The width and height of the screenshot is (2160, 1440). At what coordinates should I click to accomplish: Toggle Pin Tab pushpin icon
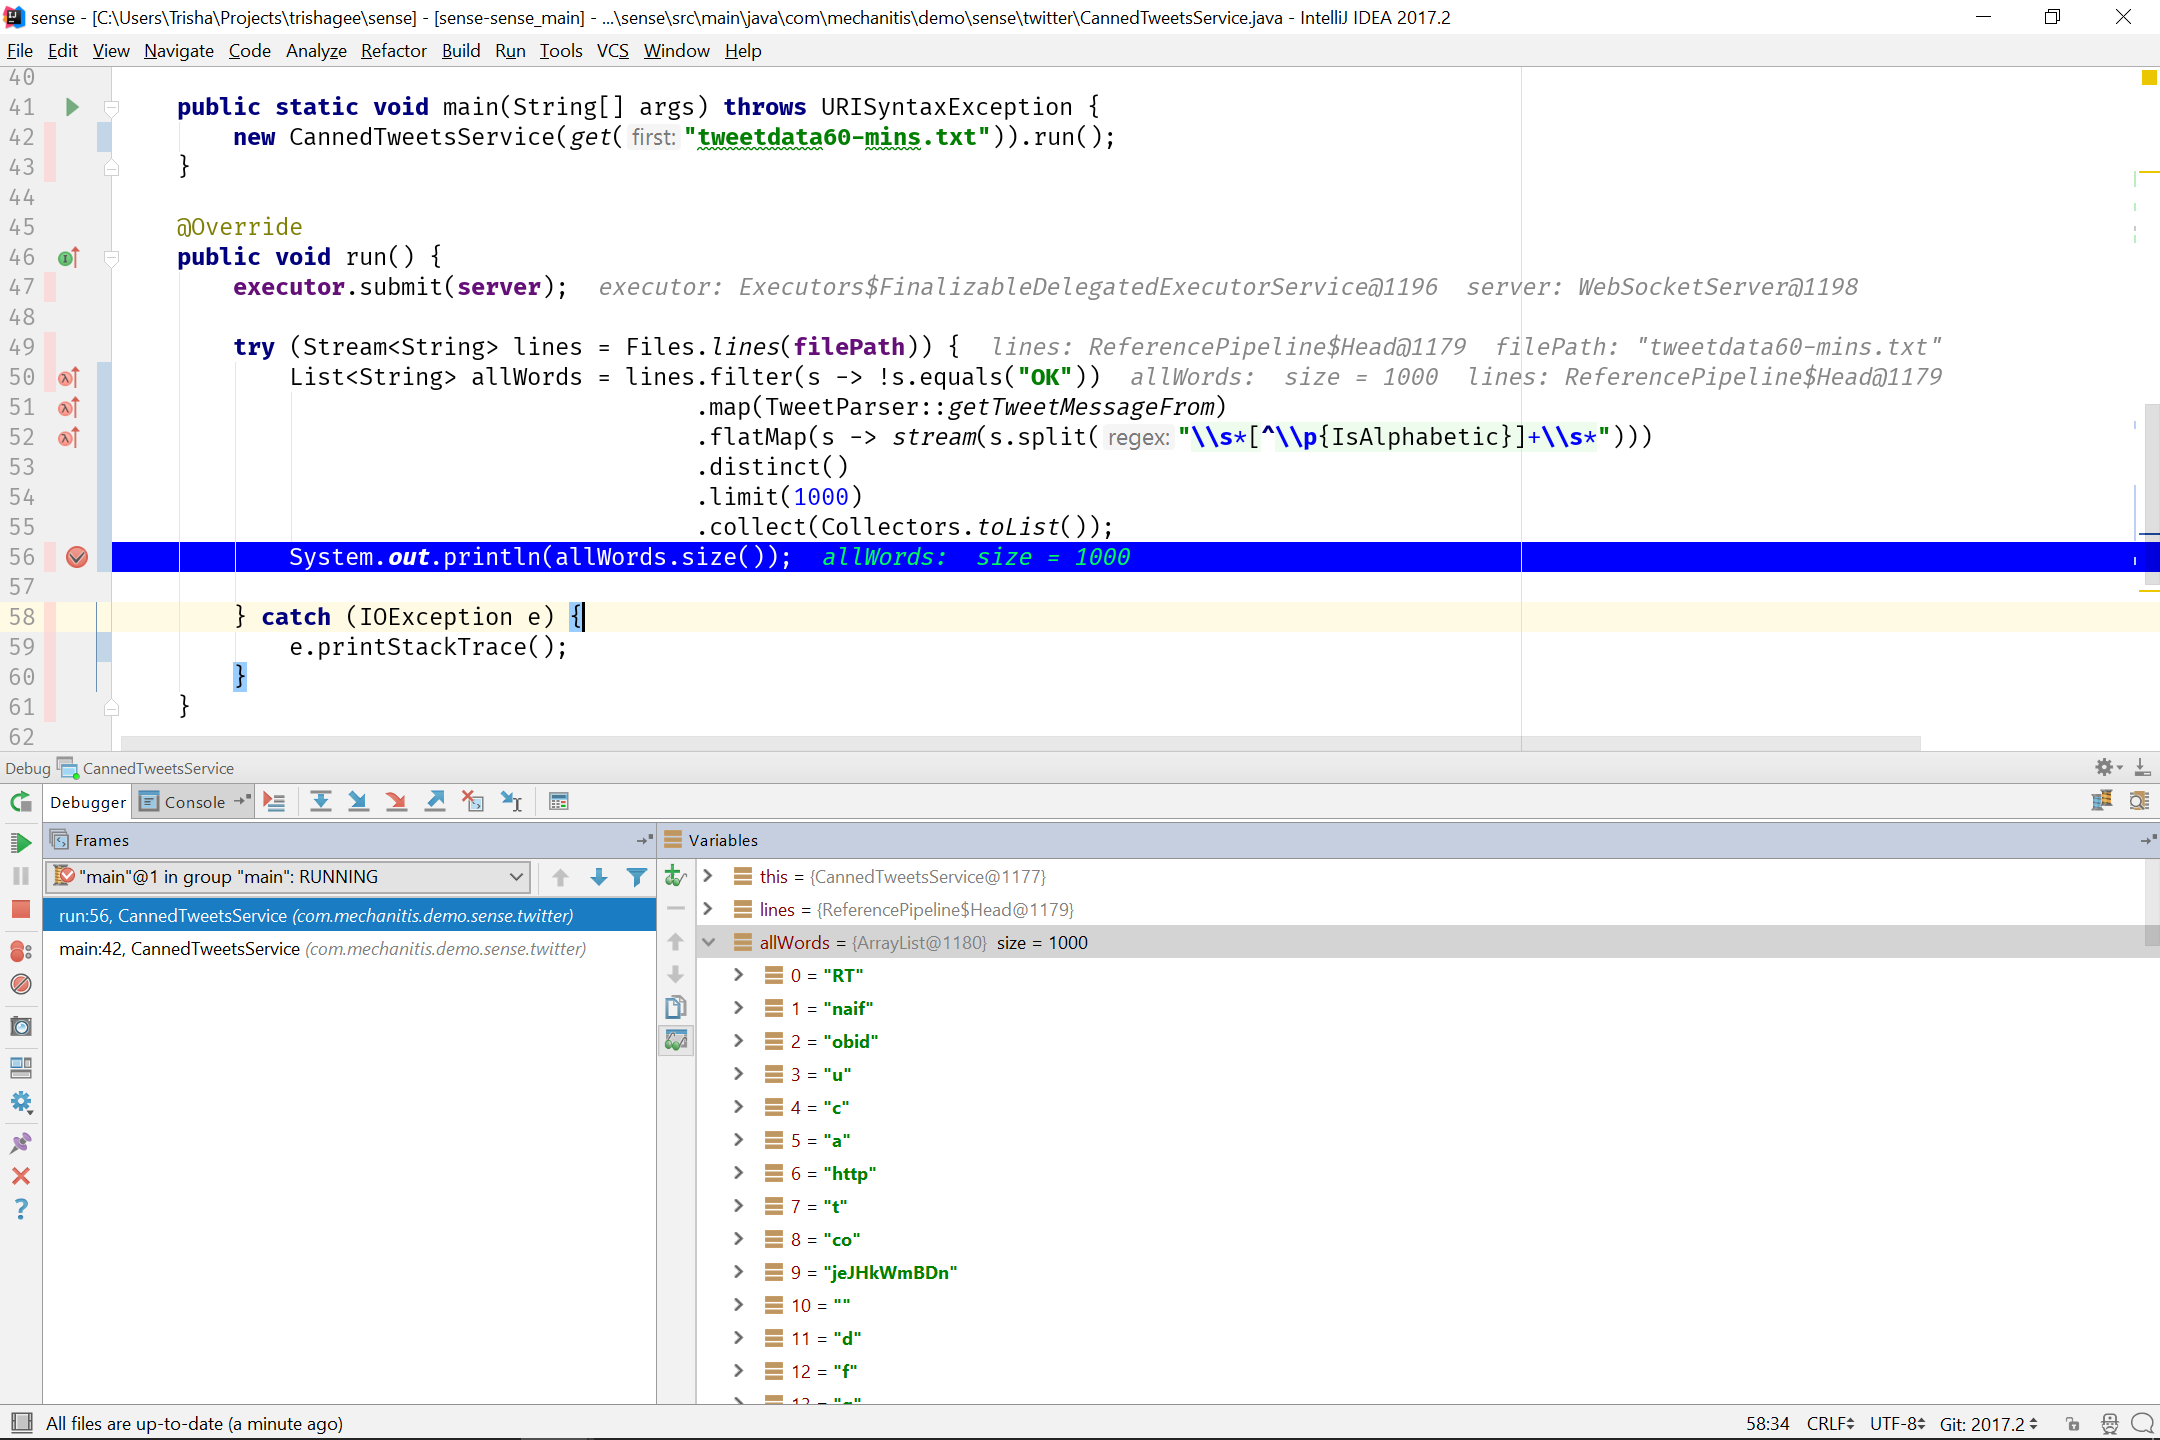(x=21, y=1143)
